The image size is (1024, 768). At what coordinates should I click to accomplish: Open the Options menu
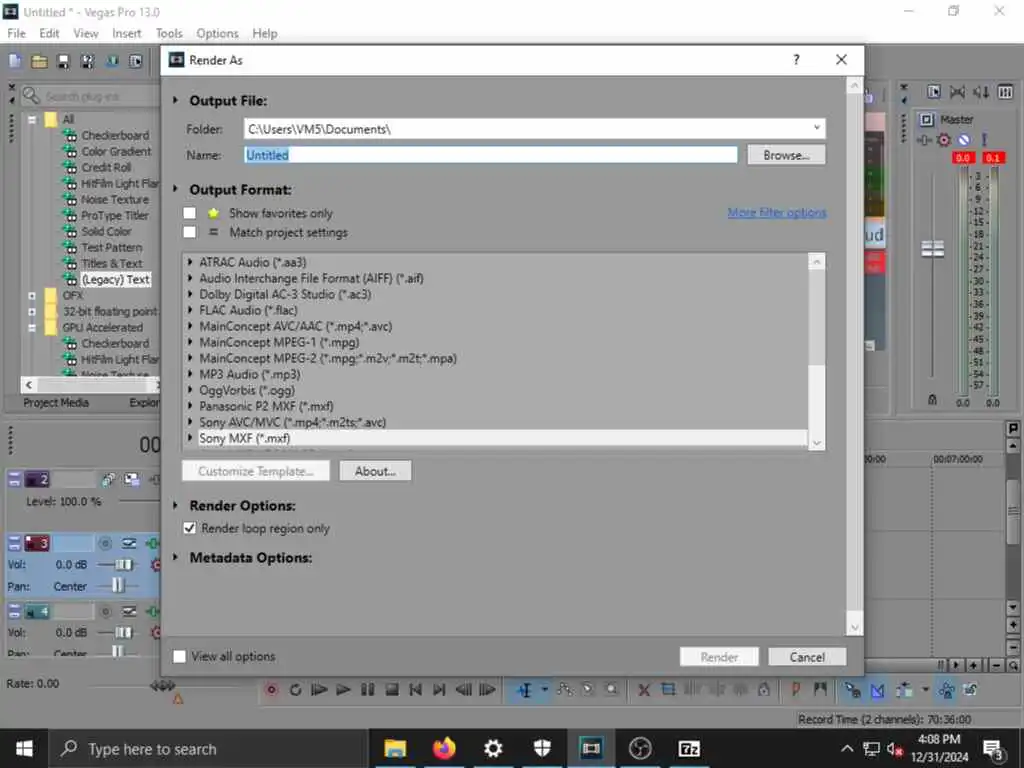[x=217, y=33]
